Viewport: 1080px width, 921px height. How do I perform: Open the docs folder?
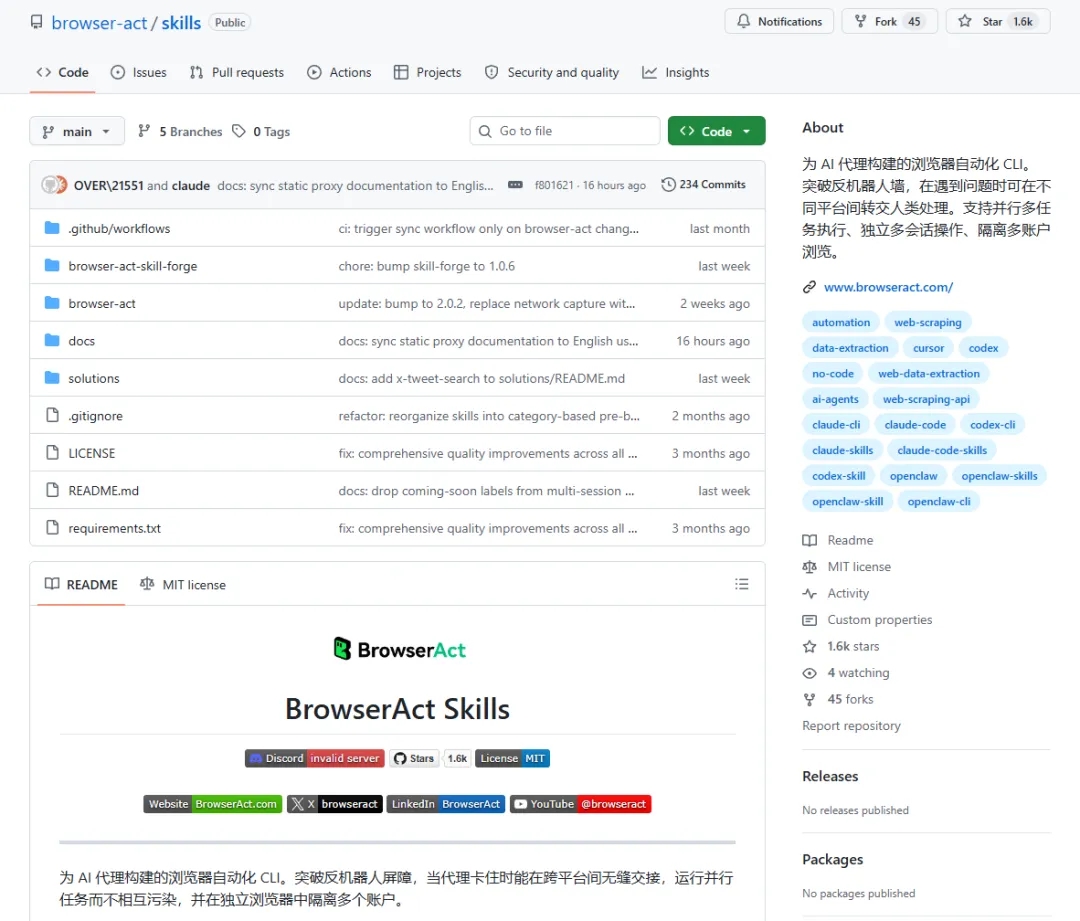tap(81, 341)
